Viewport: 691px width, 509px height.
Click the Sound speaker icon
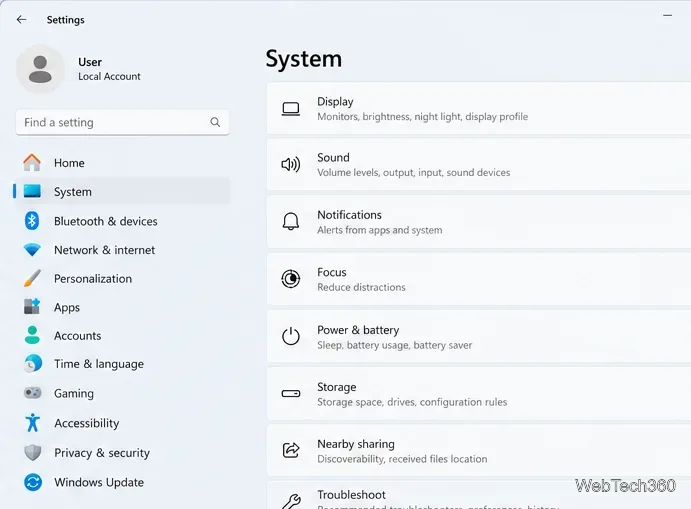(291, 164)
